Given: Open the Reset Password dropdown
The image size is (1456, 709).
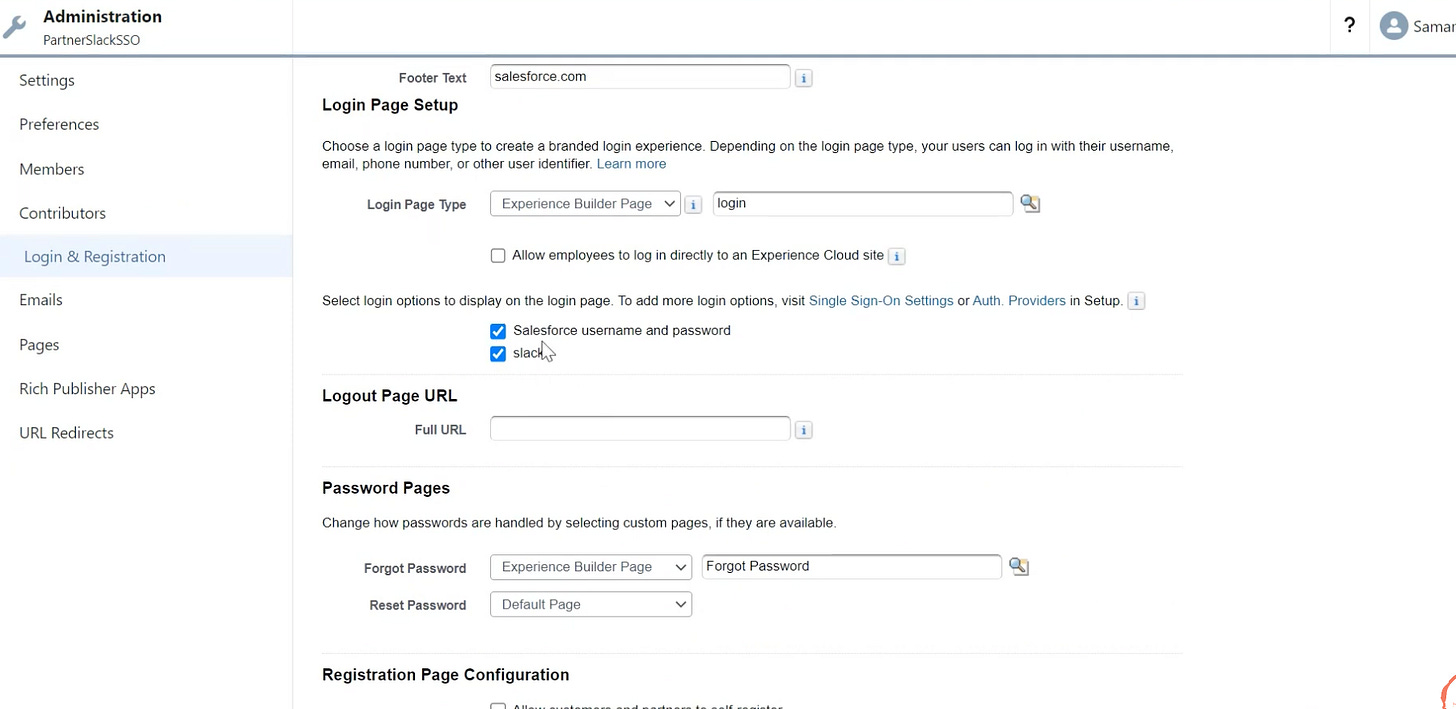Looking at the screenshot, I should click(591, 605).
